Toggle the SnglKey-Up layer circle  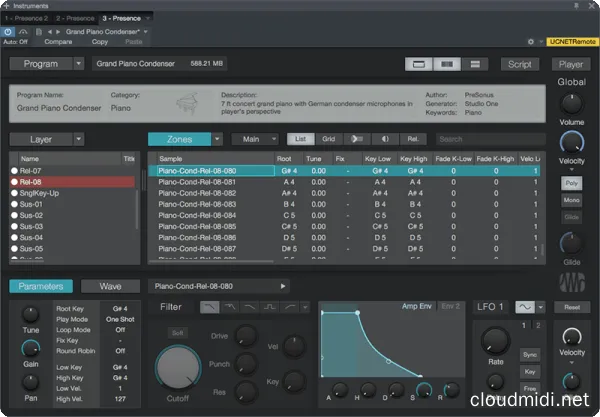[x=15, y=193]
